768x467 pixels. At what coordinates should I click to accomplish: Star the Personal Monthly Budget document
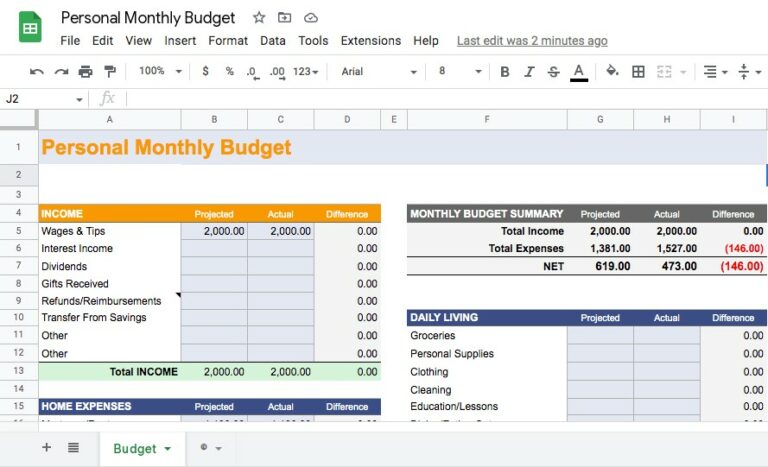(259, 18)
